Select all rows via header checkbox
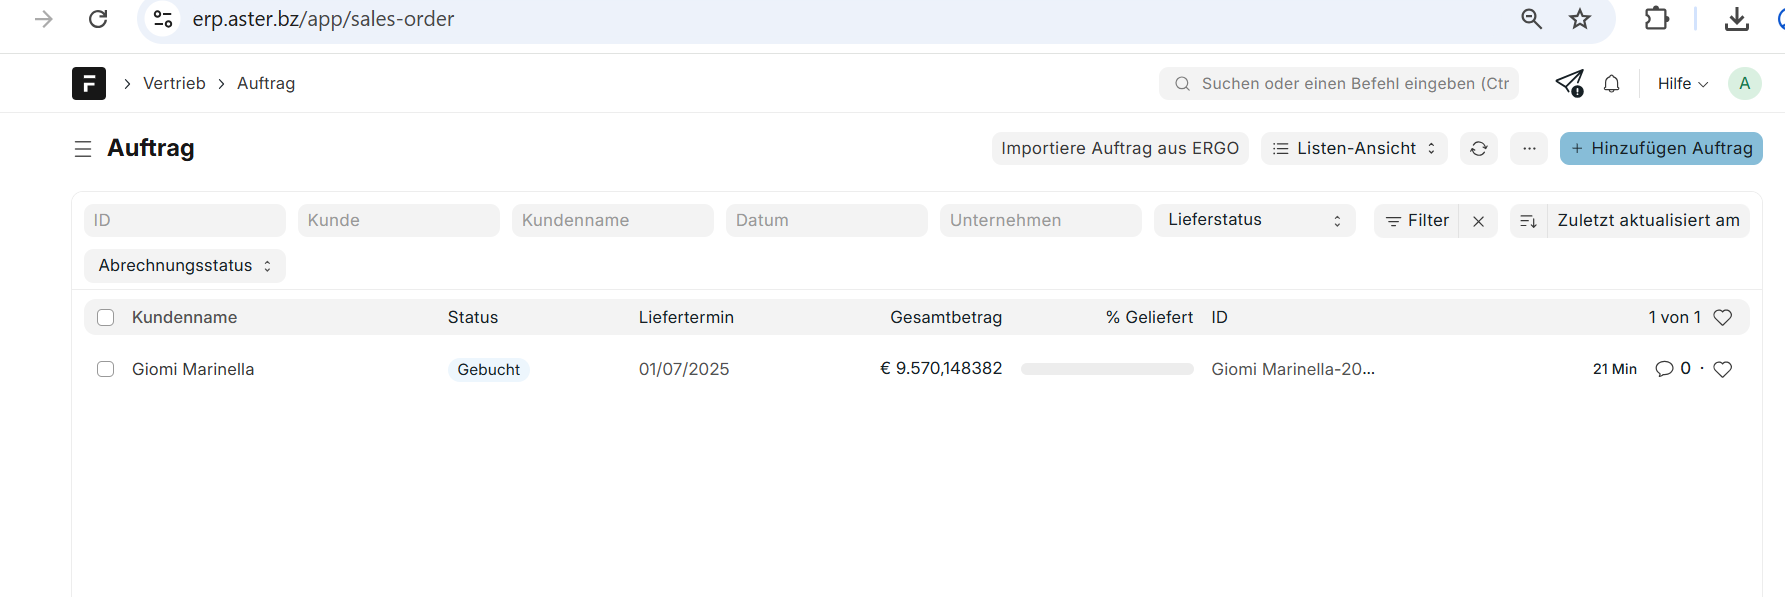This screenshot has height=597, width=1785. pos(106,318)
